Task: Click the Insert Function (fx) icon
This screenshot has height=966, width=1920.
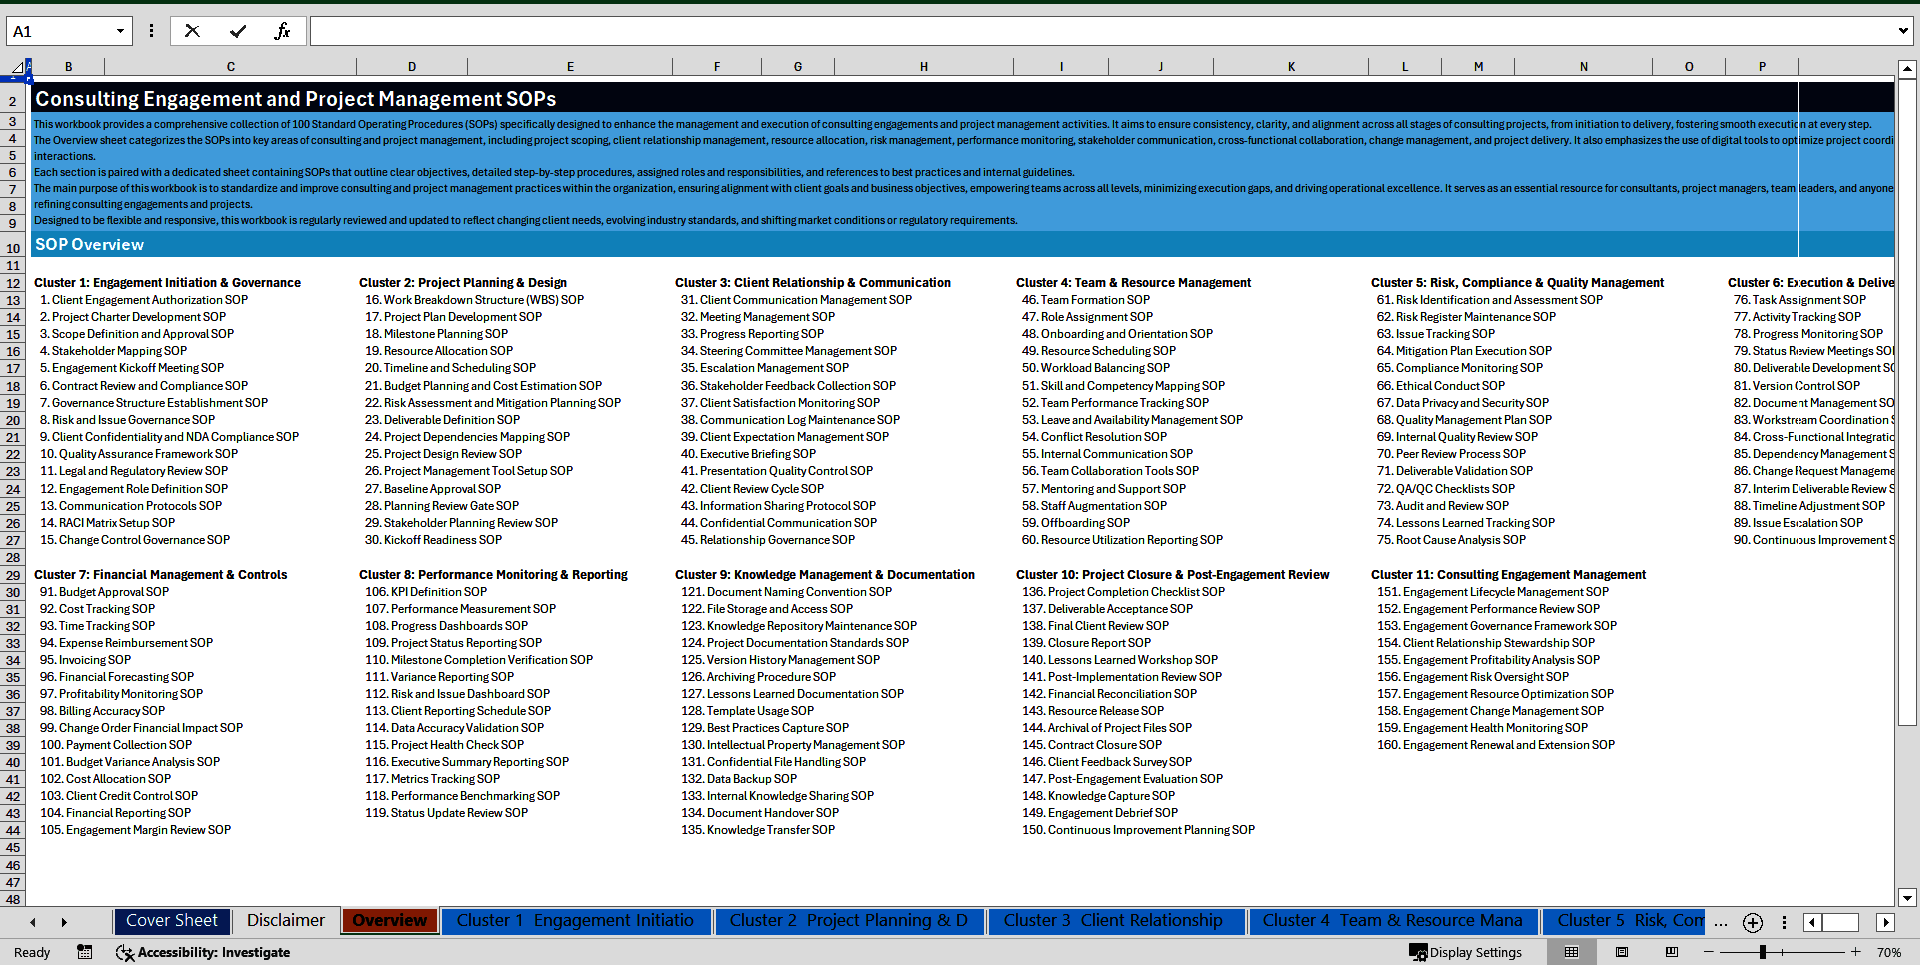Action: pyautogui.click(x=284, y=31)
